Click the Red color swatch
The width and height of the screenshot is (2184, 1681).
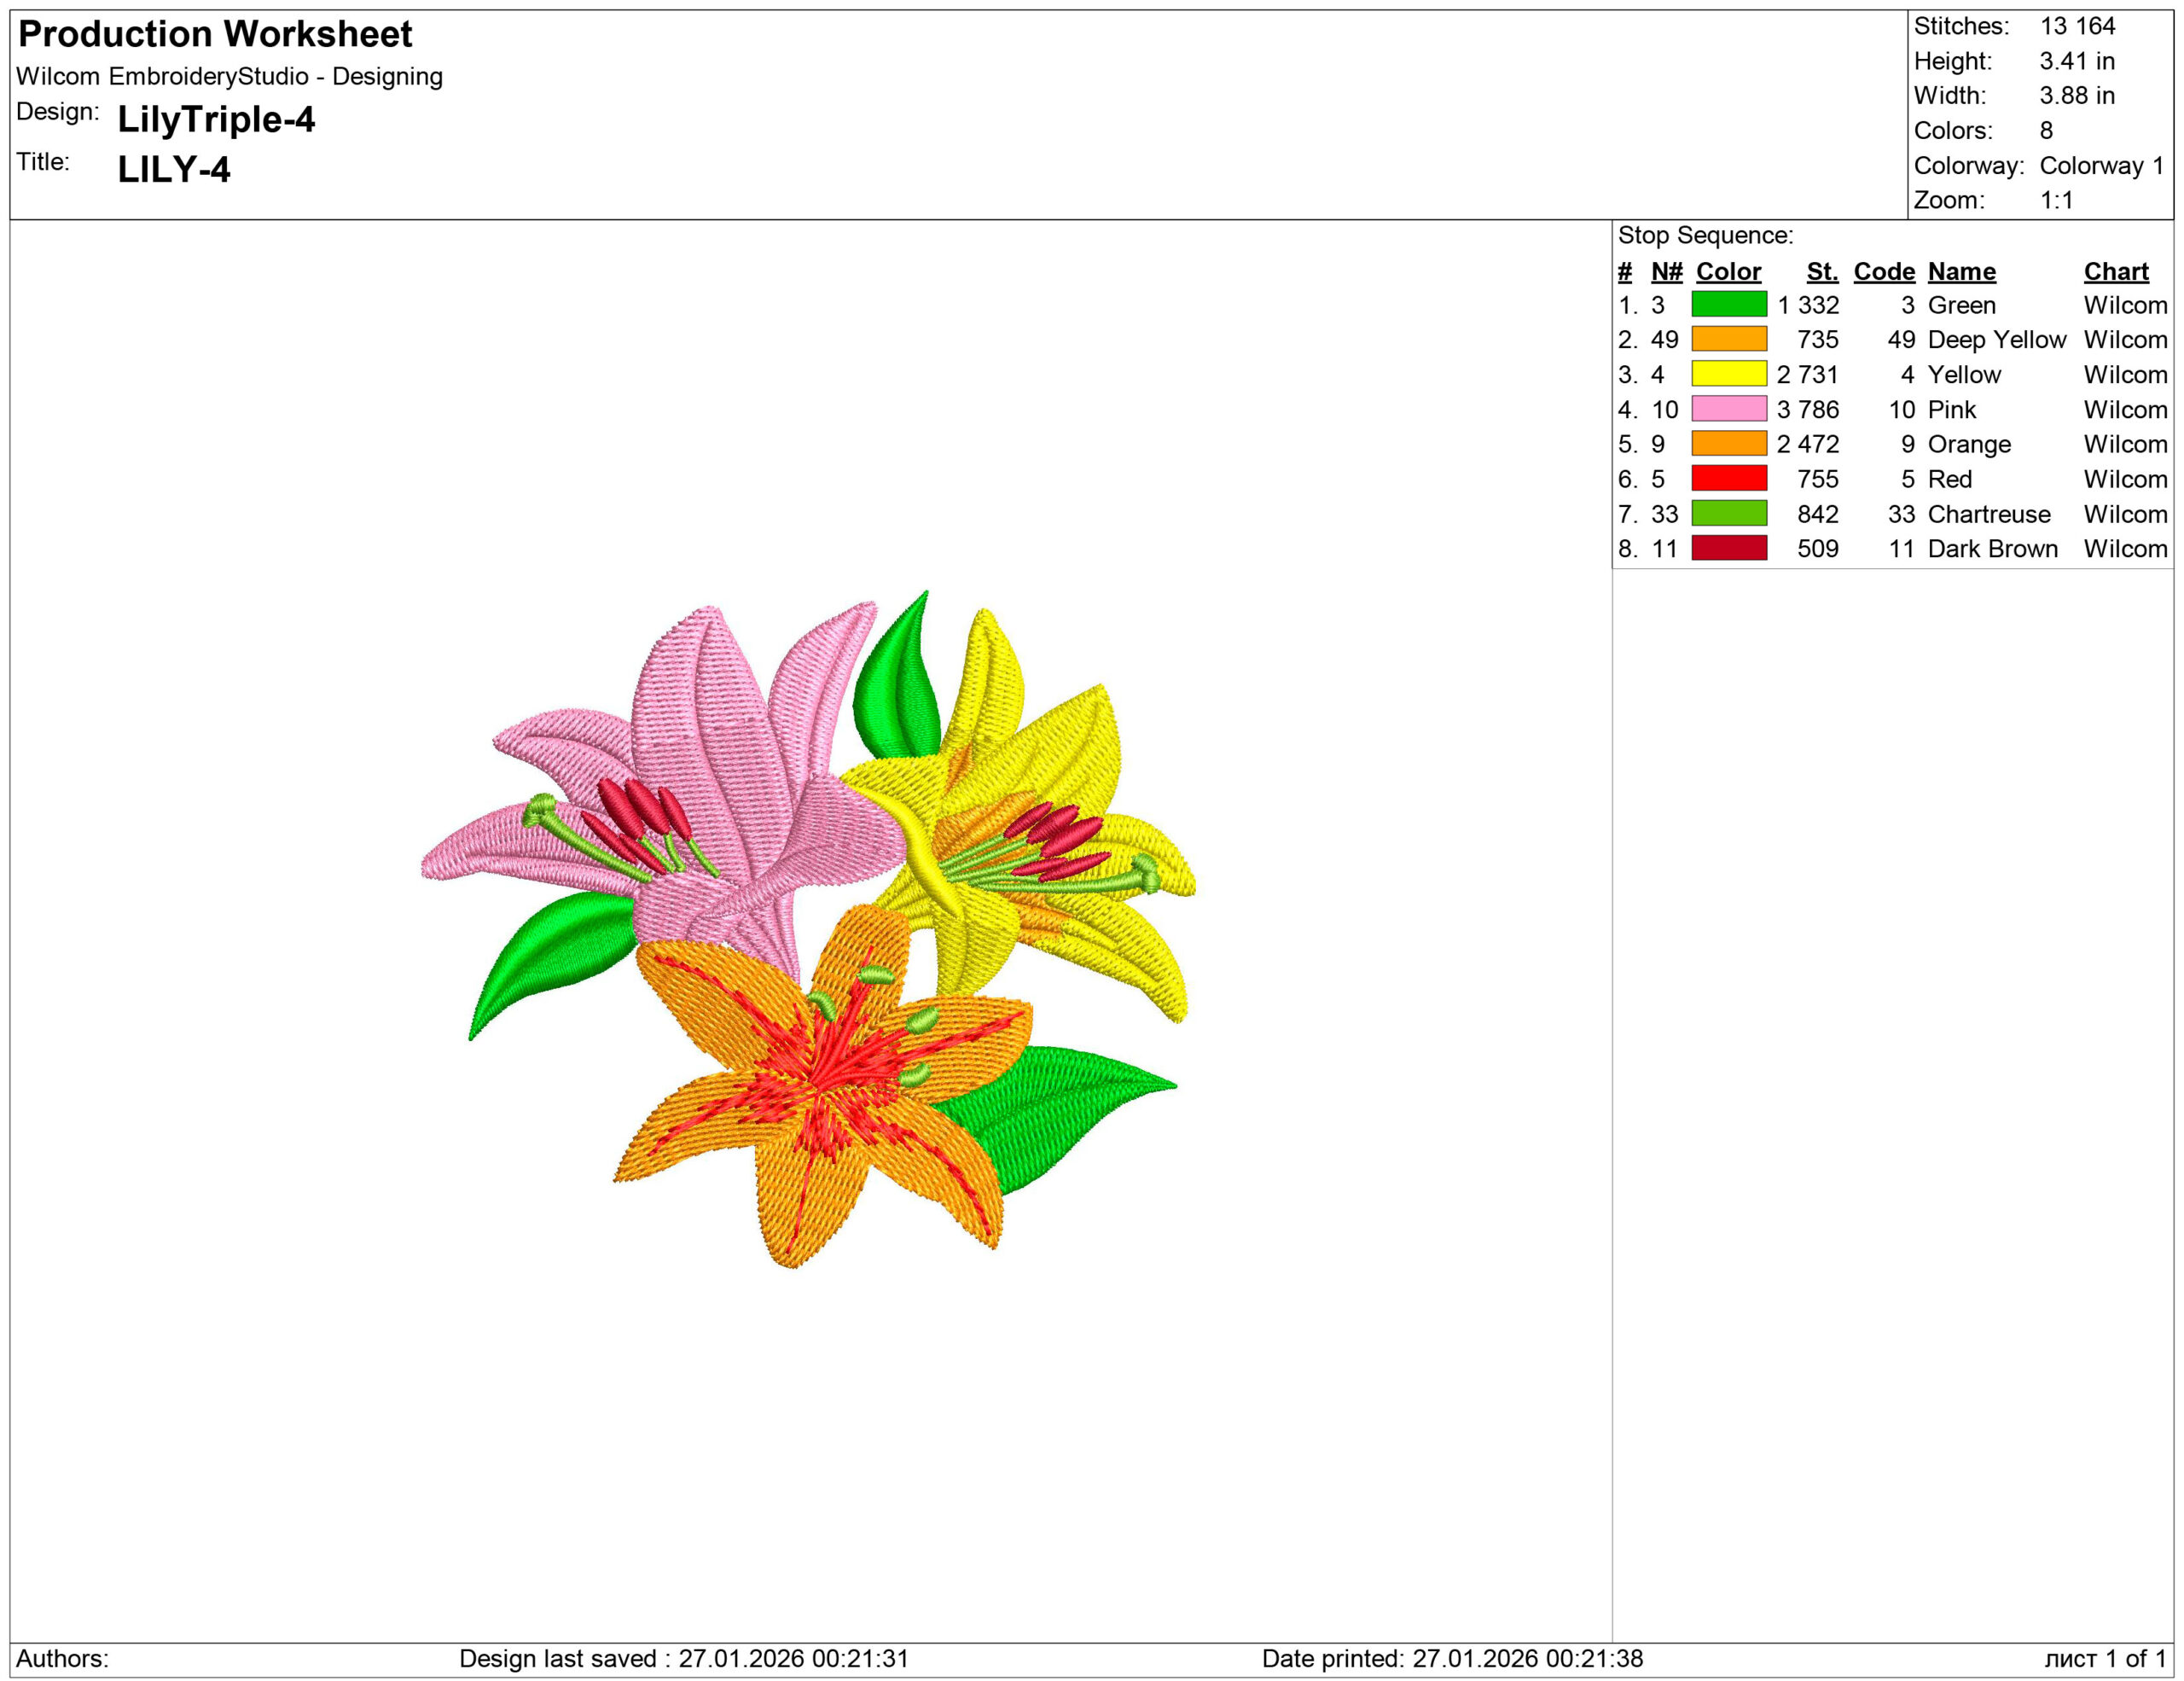pyautogui.click(x=1728, y=479)
